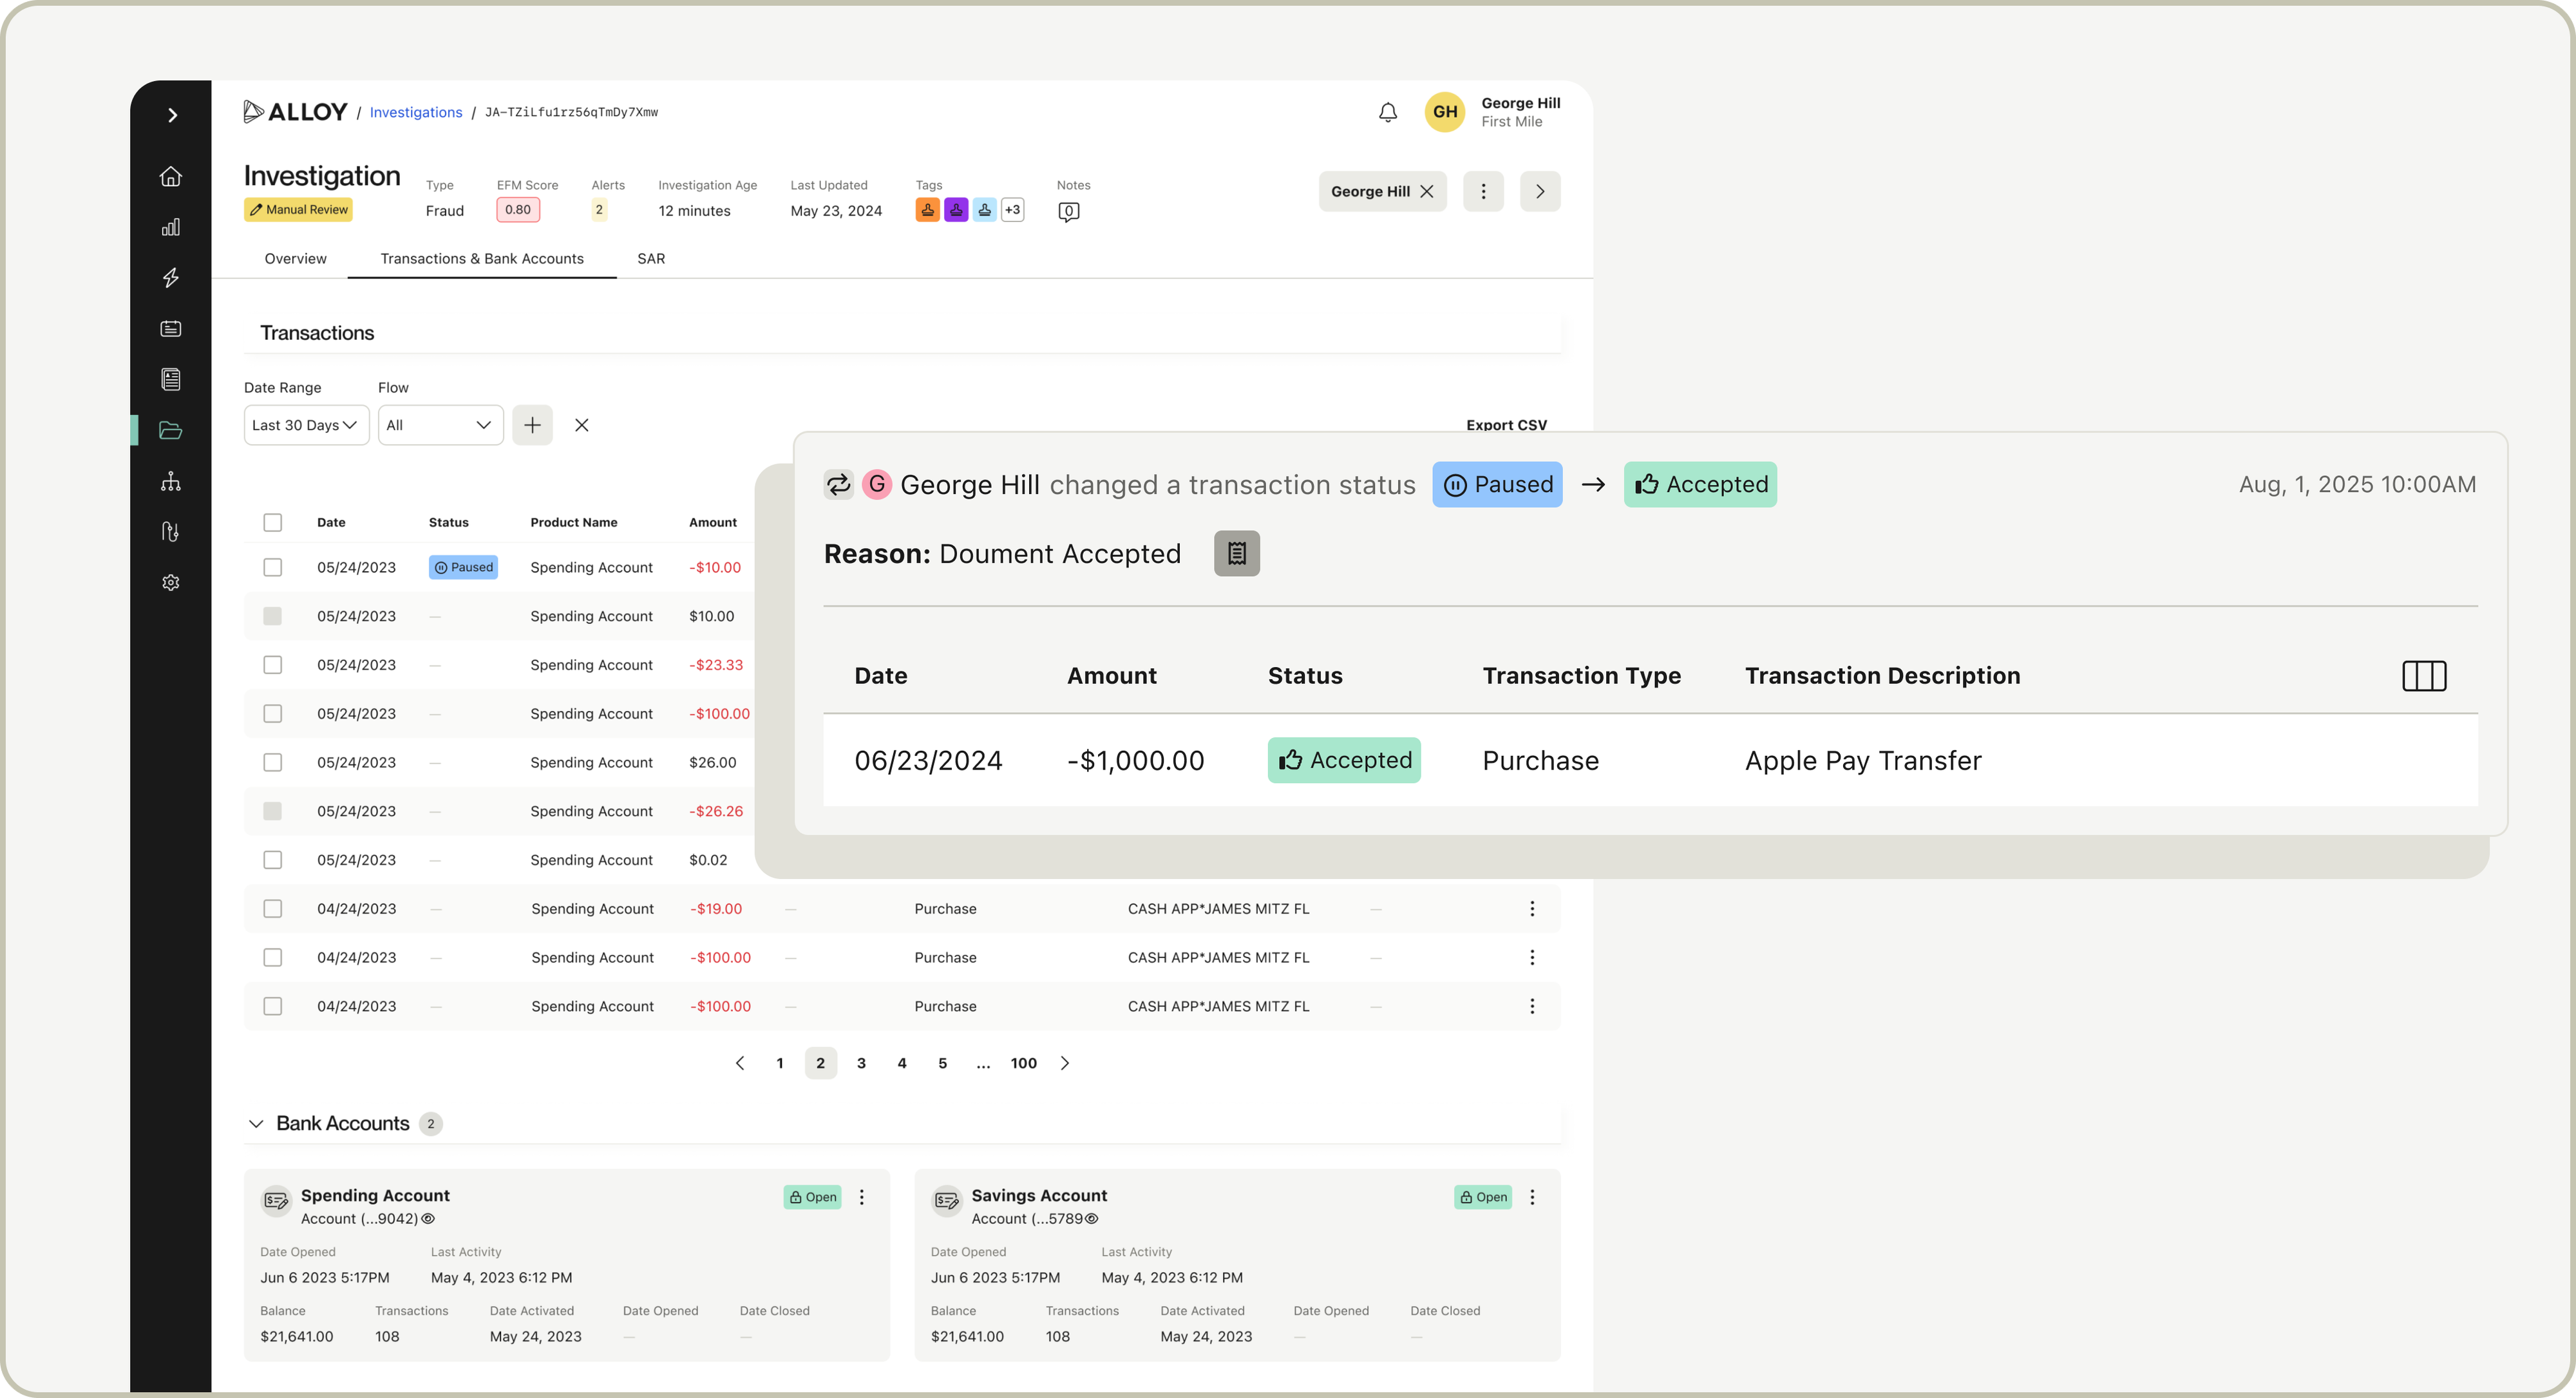This screenshot has height=1398, width=2576.
Task: Click the document icon beside the Reason text
Action: tap(1236, 554)
